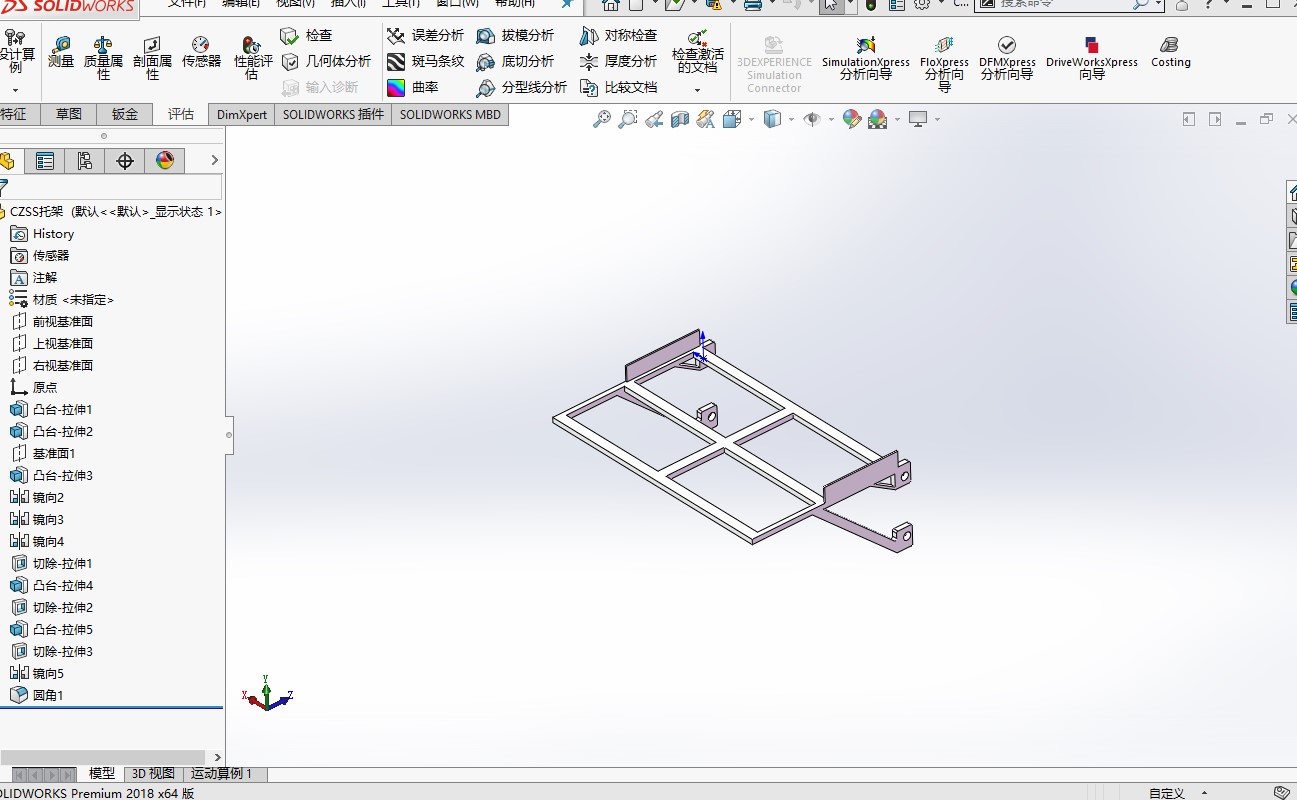Launch FloXpress 分析向导
This screenshot has height=800, width=1297.
click(944, 64)
